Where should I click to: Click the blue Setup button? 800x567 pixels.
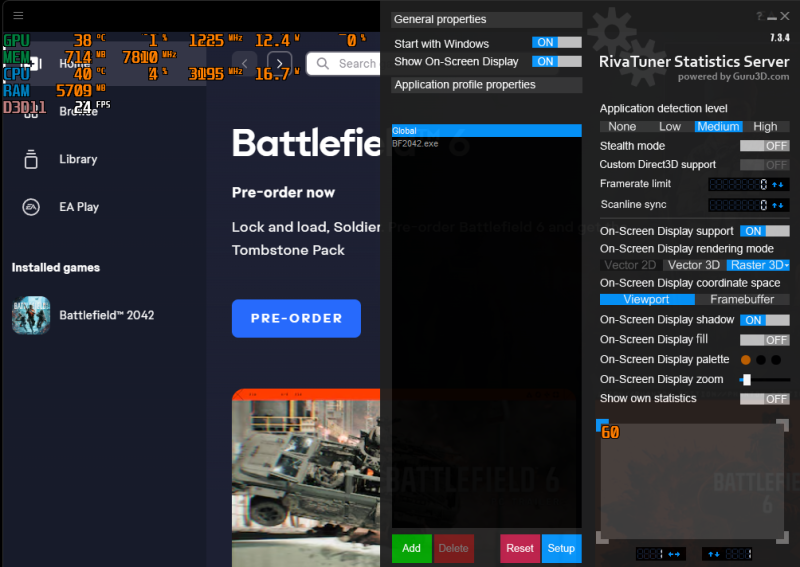coord(561,548)
